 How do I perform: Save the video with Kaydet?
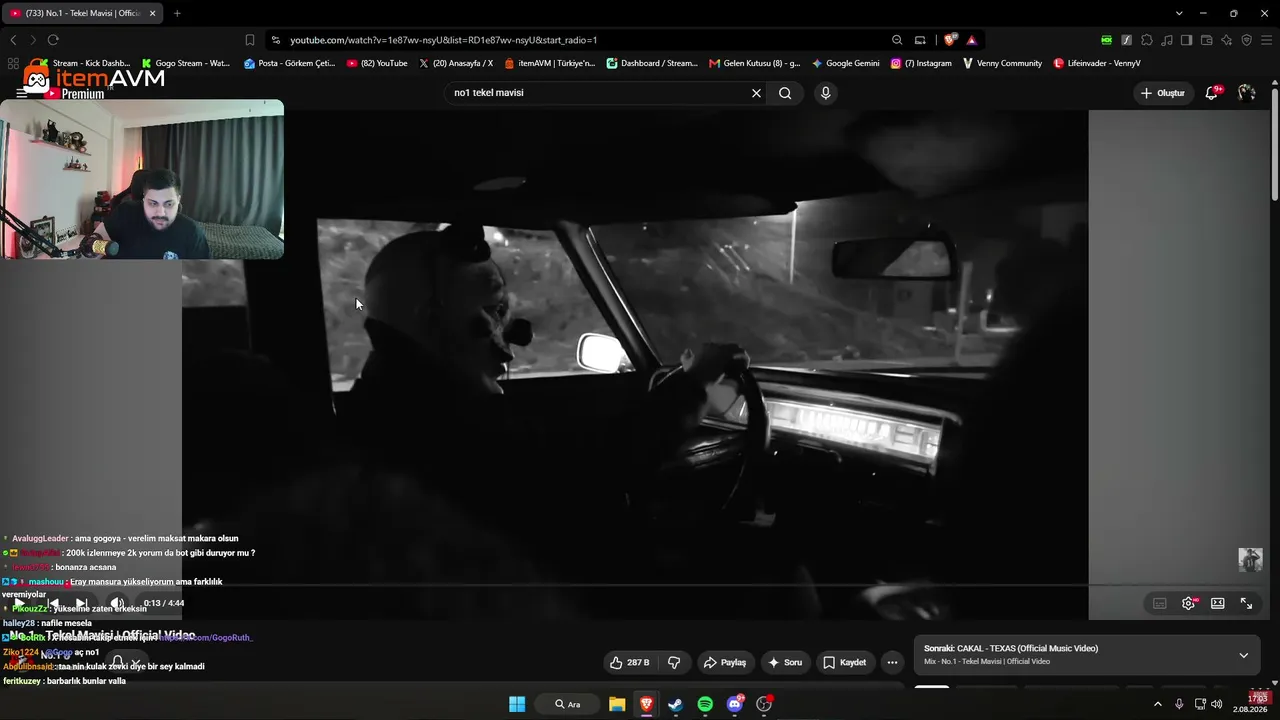(845, 662)
